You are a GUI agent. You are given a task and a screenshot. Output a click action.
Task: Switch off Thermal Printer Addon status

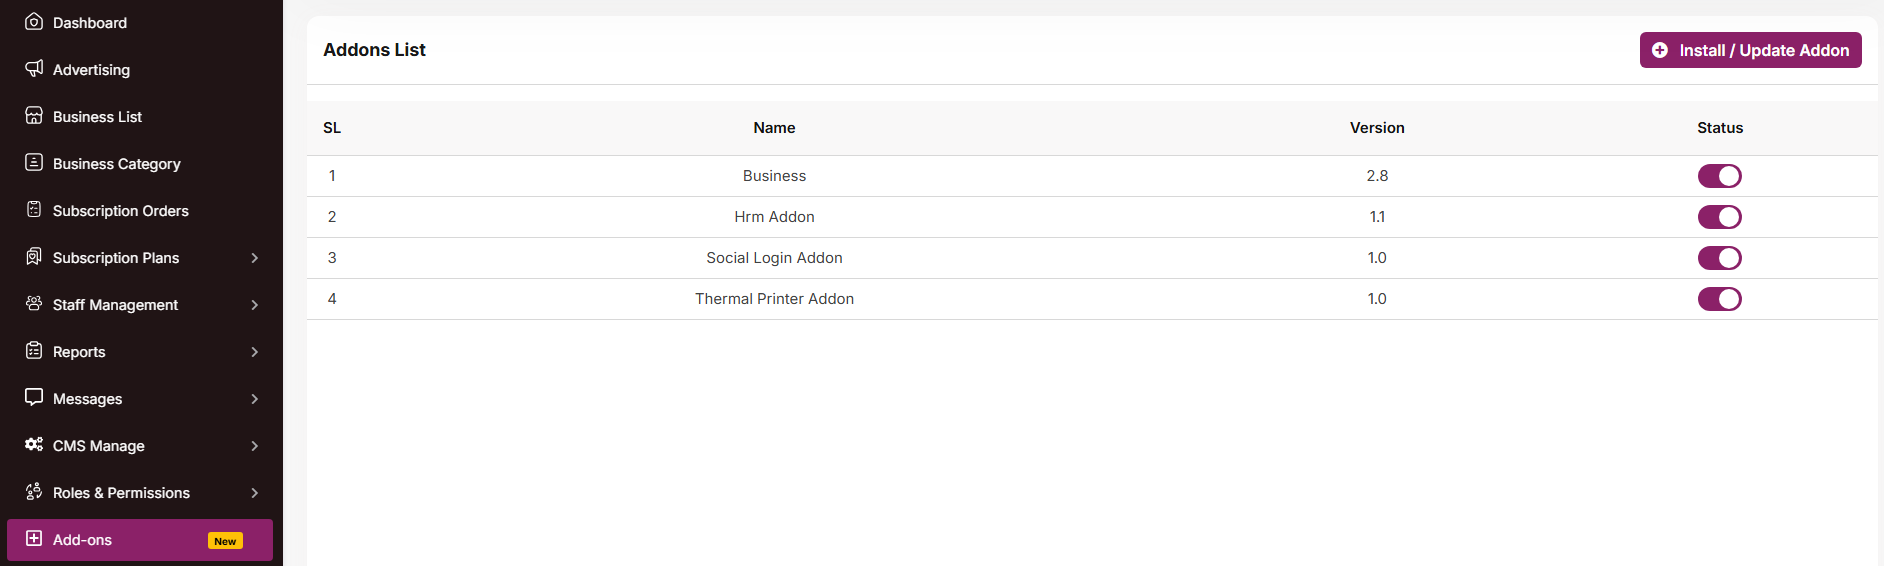[x=1719, y=299]
